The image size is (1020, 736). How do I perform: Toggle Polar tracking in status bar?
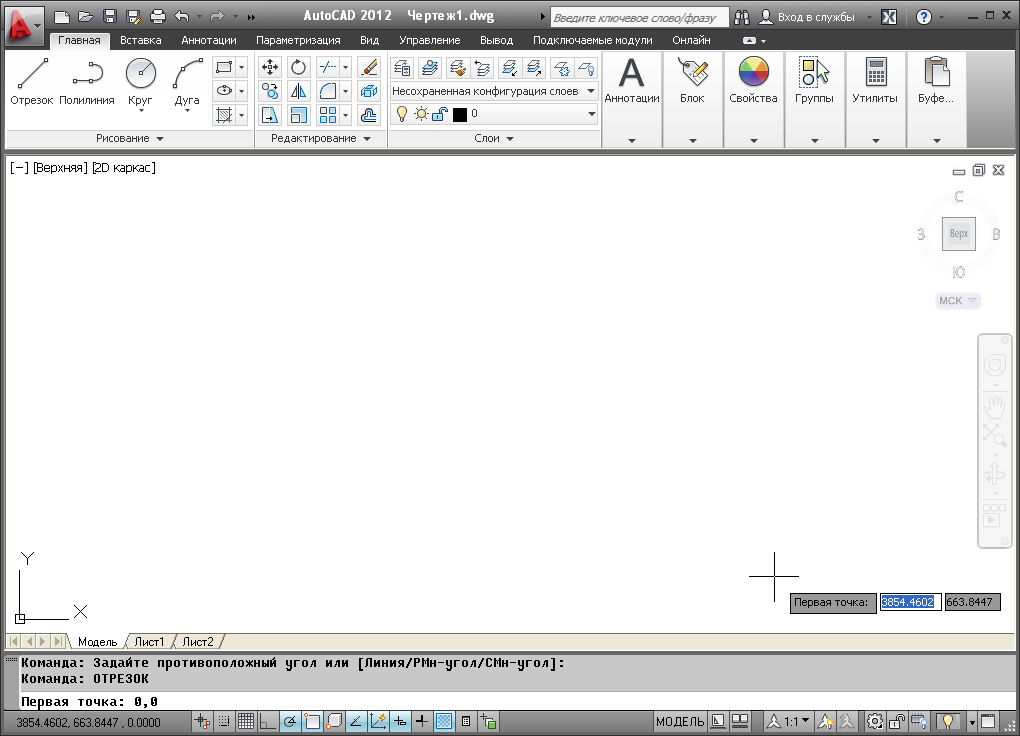coord(290,721)
